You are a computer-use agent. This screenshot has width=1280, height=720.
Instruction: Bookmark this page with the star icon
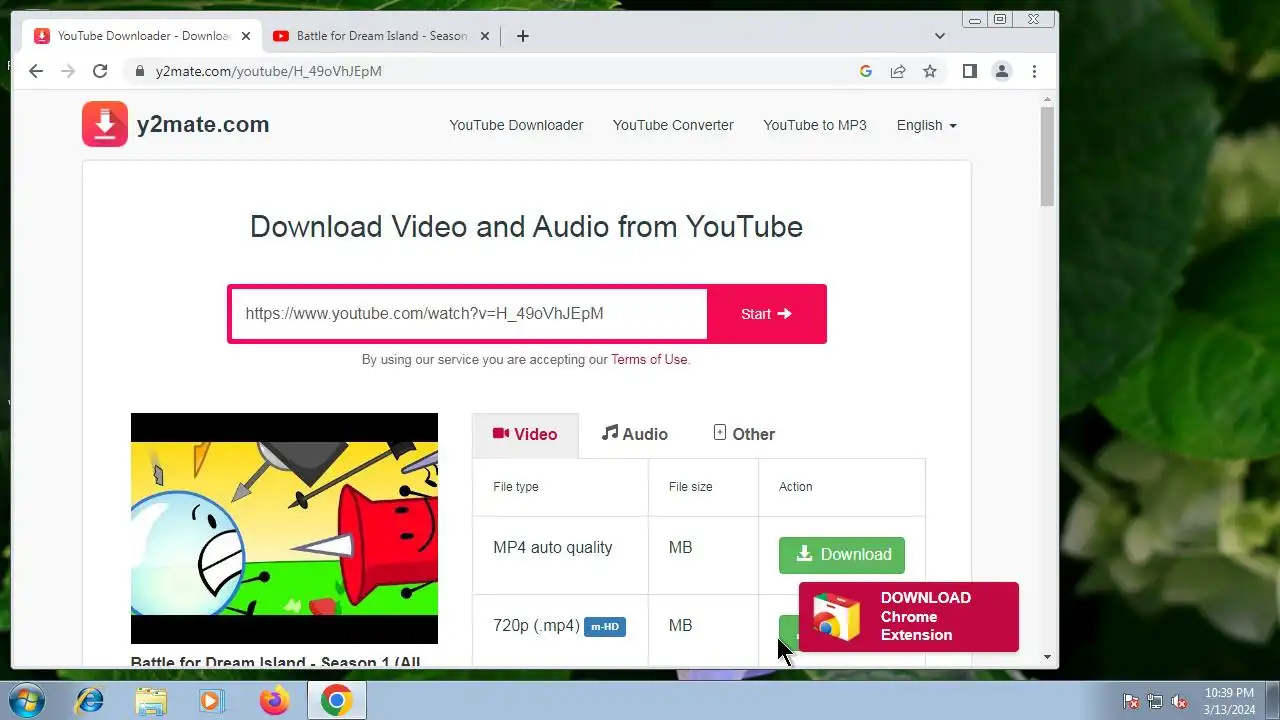[930, 71]
